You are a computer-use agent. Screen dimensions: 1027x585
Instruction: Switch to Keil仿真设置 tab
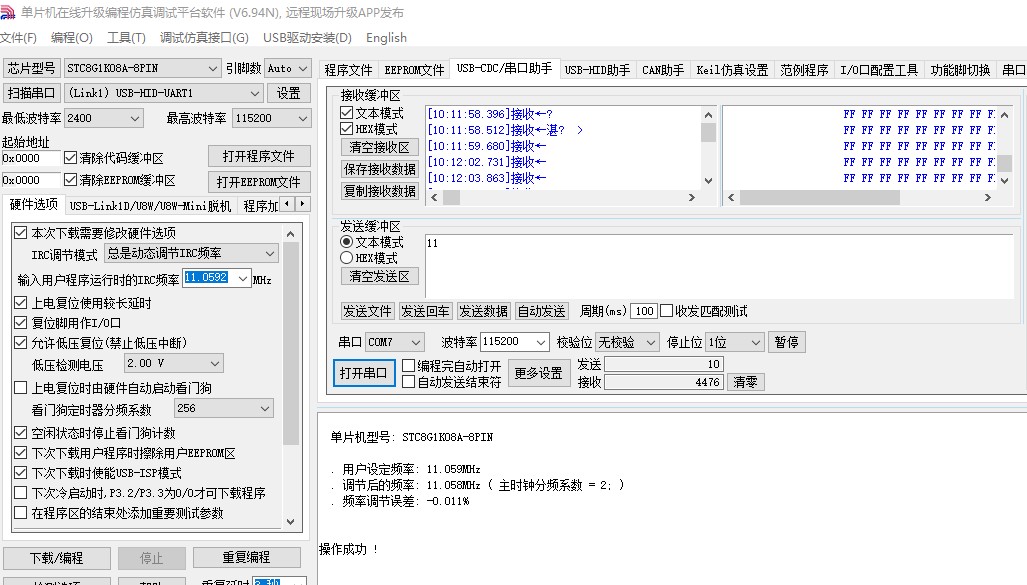[732, 69]
